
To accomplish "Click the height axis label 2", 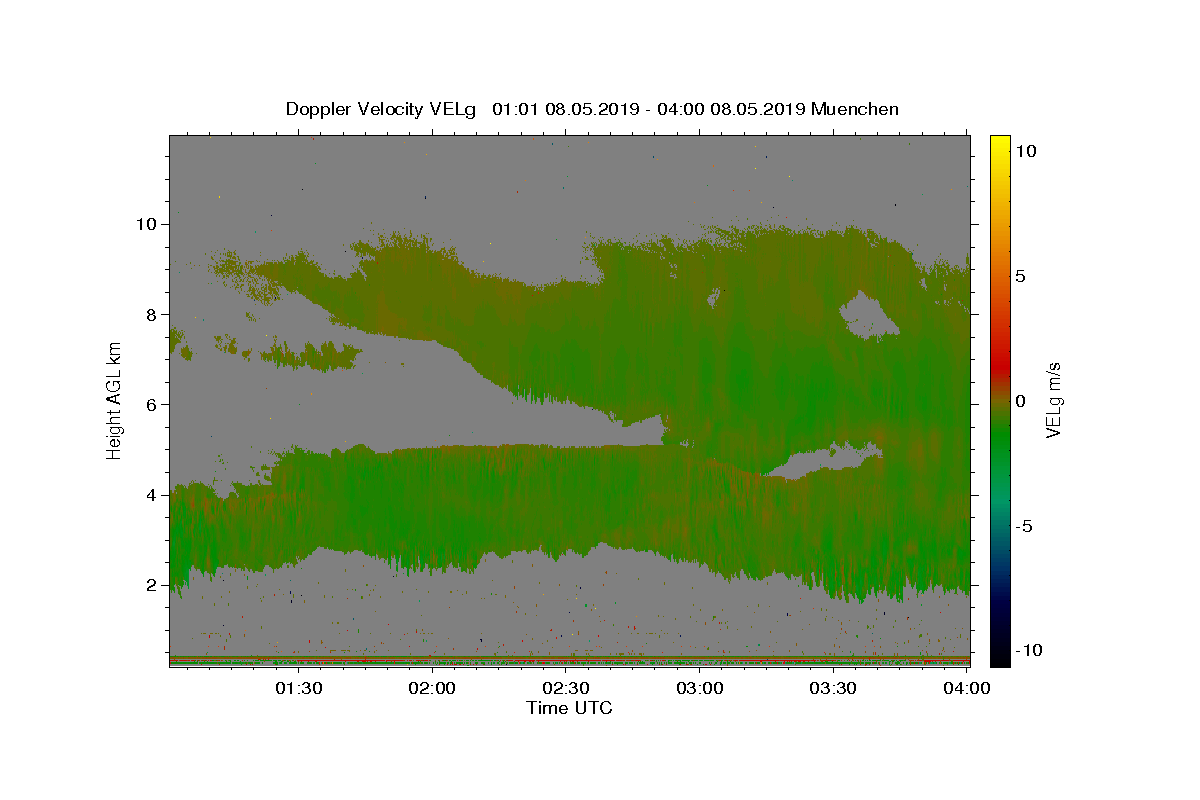I will [151, 585].
